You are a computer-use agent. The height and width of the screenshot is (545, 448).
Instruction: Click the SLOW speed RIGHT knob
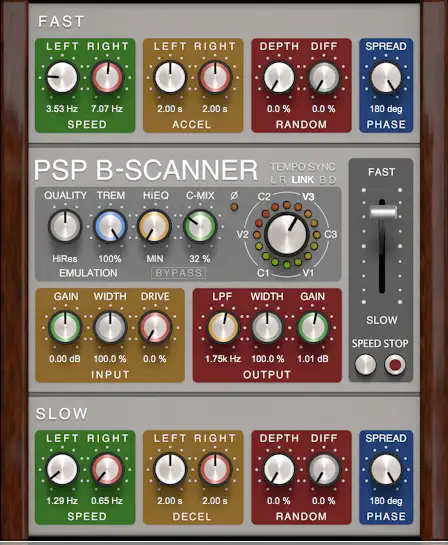[x=107, y=469]
